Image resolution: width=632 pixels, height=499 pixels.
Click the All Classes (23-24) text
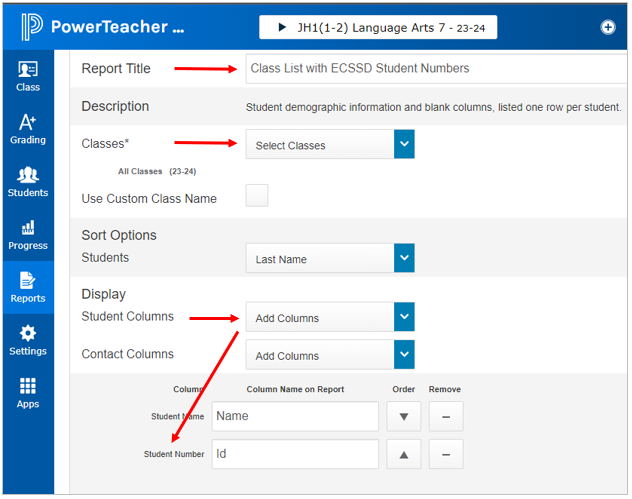(x=157, y=171)
